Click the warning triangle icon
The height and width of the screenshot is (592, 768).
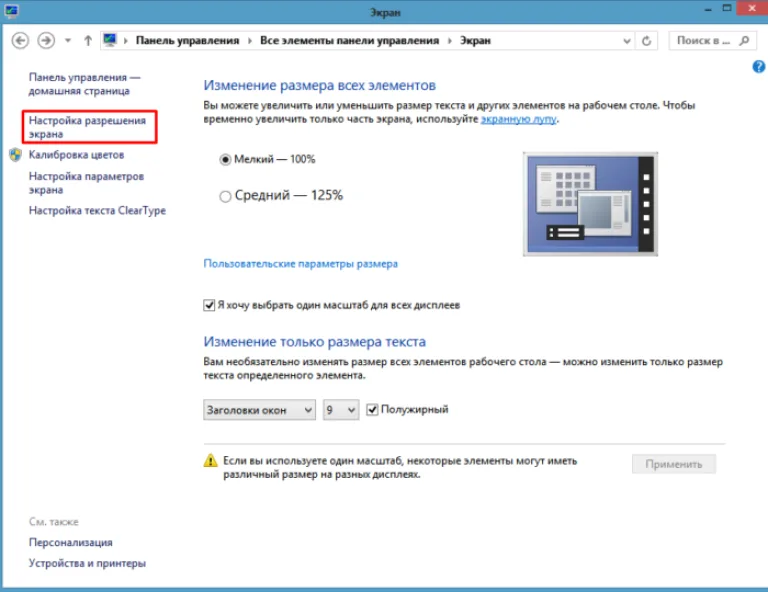pos(211,461)
